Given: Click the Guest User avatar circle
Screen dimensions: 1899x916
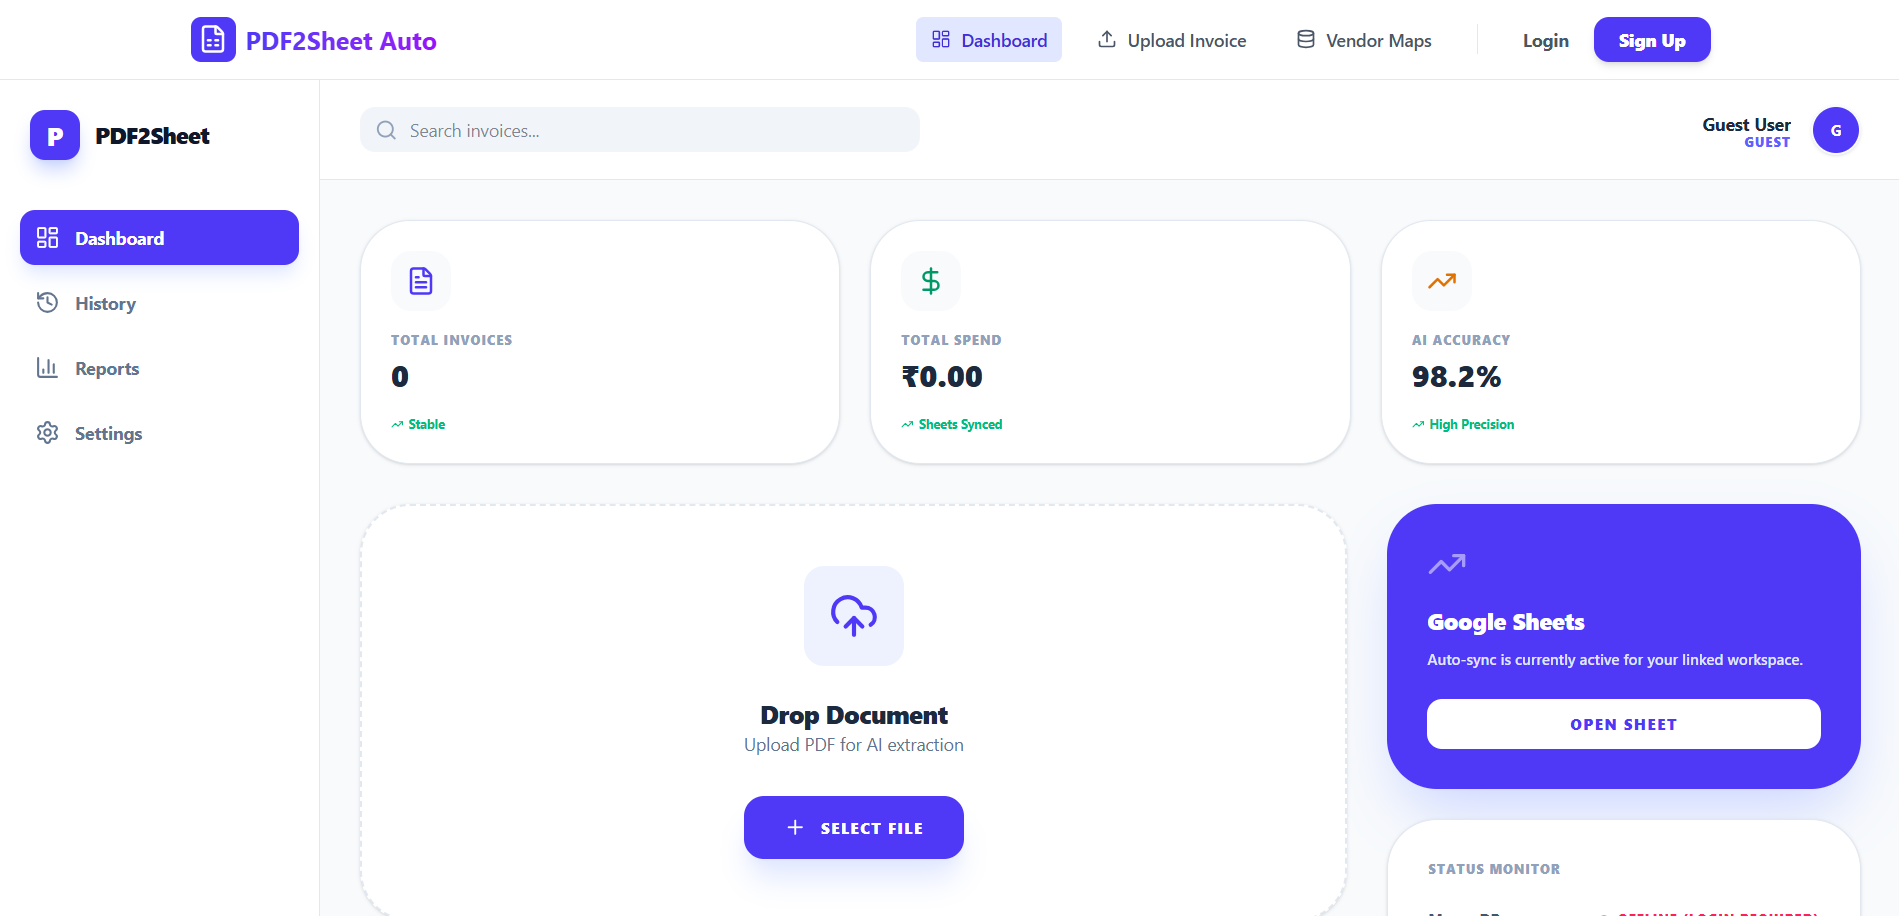Looking at the screenshot, I should (x=1835, y=130).
